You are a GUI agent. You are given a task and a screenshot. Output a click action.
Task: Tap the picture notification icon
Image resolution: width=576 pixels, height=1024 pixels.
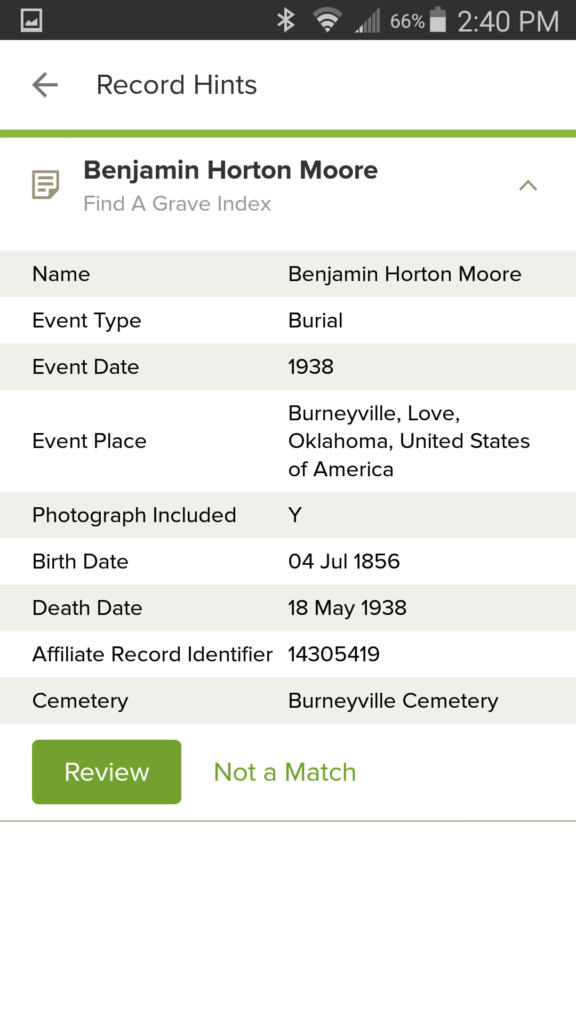tap(31, 21)
